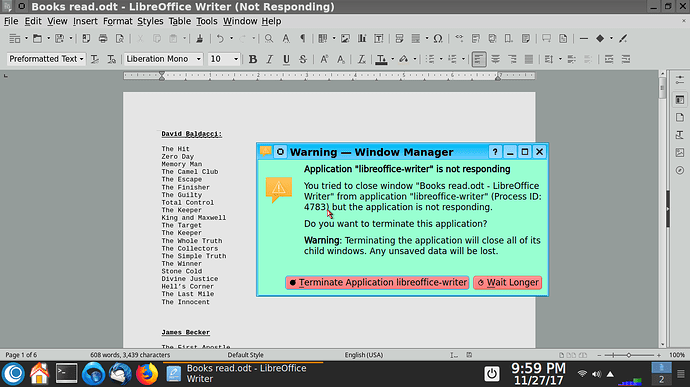Open font size 10 dropdown
This screenshot has width=690, height=387.
click(x=236, y=59)
